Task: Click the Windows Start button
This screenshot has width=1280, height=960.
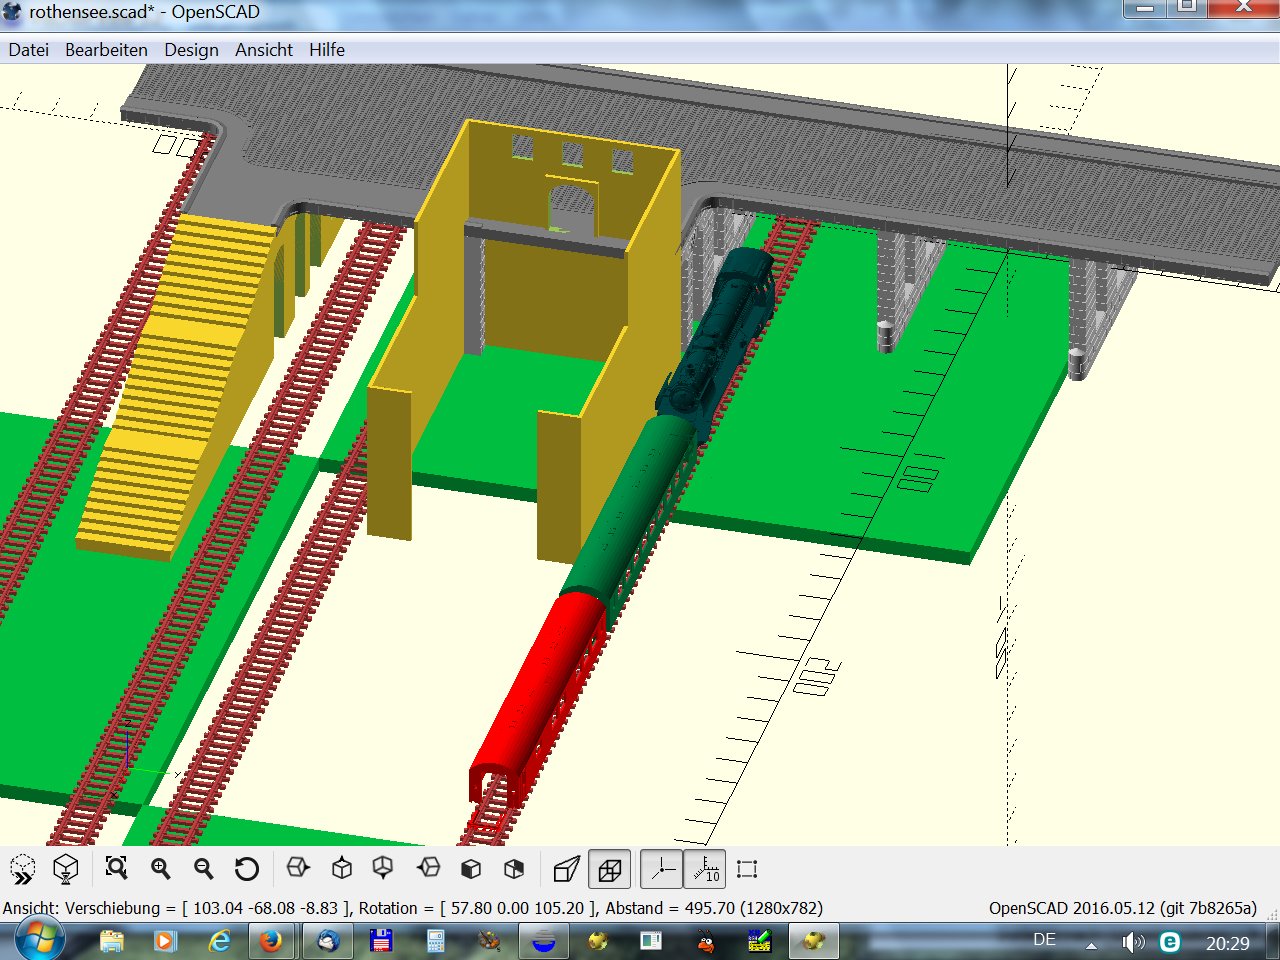Action: [39, 941]
